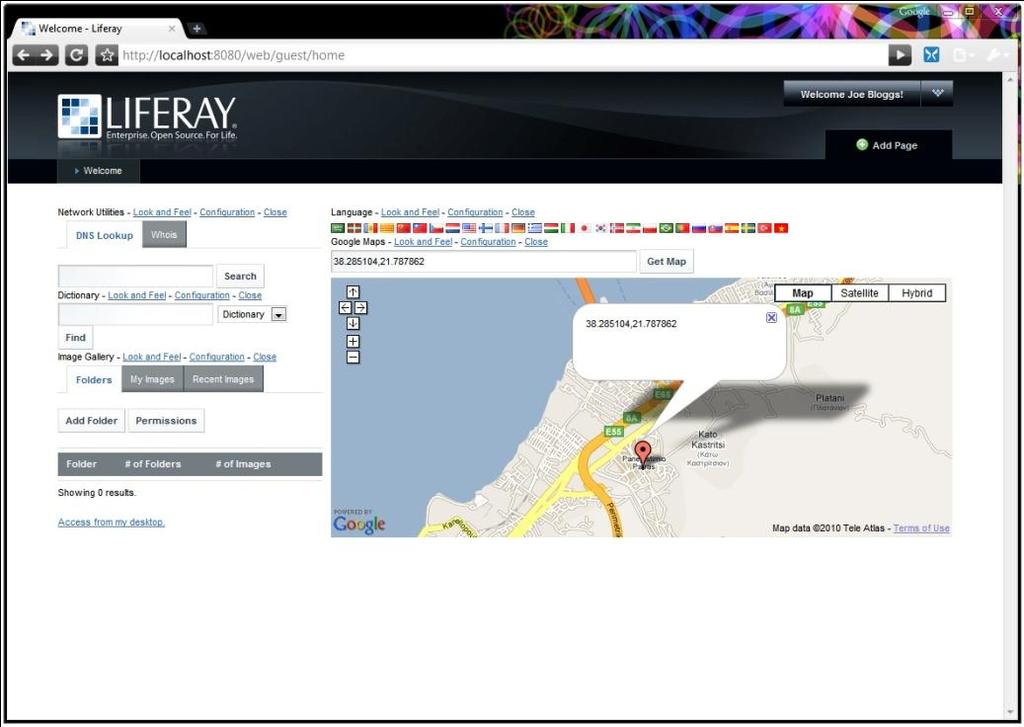The width and height of the screenshot is (1024, 727).
Task: Select the Folders tab in Image Gallery
Action: pyautogui.click(x=93, y=380)
